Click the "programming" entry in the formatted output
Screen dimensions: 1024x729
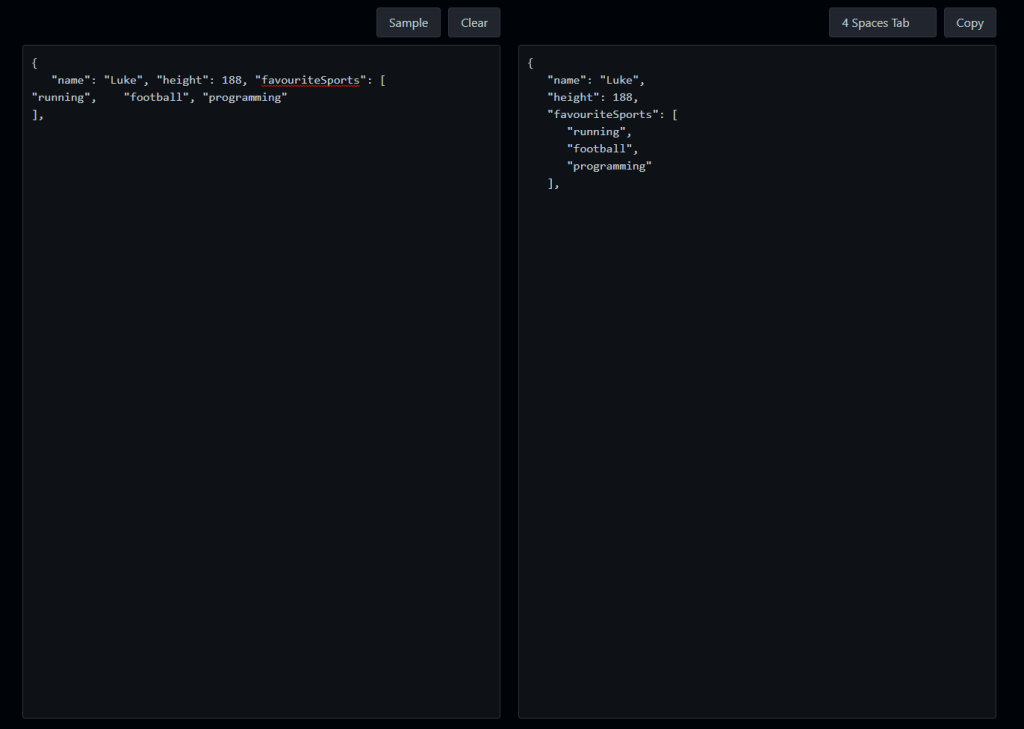(x=608, y=165)
